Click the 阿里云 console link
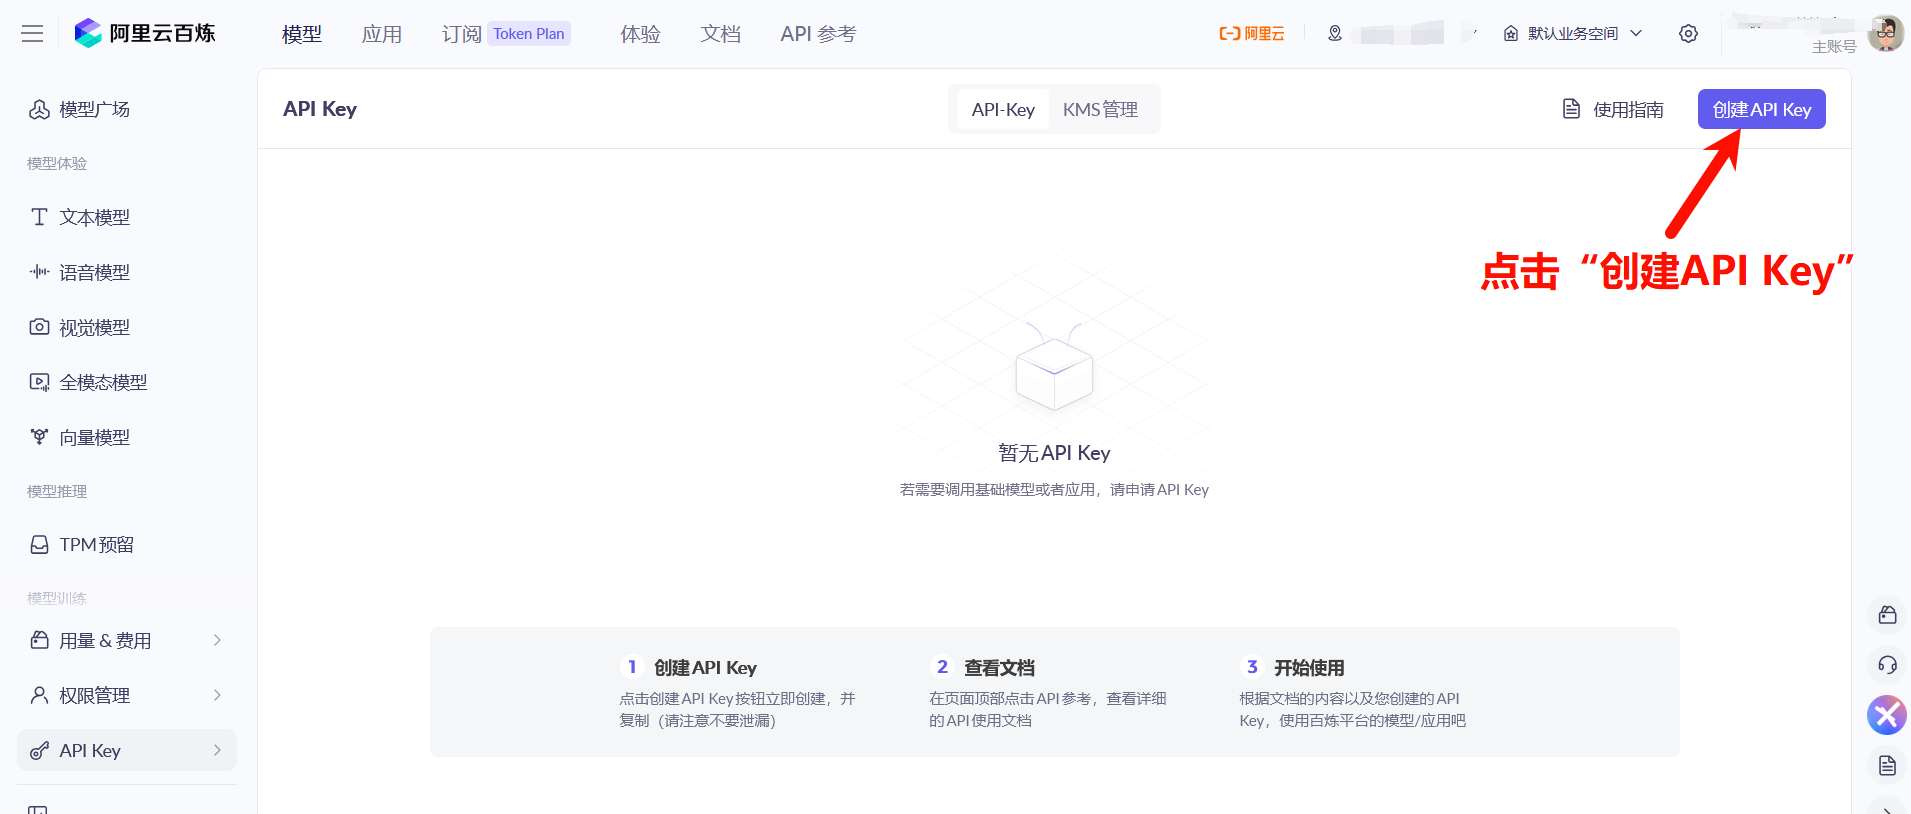Image resolution: width=1911 pixels, height=814 pixels. click(x=1251, y=34)
